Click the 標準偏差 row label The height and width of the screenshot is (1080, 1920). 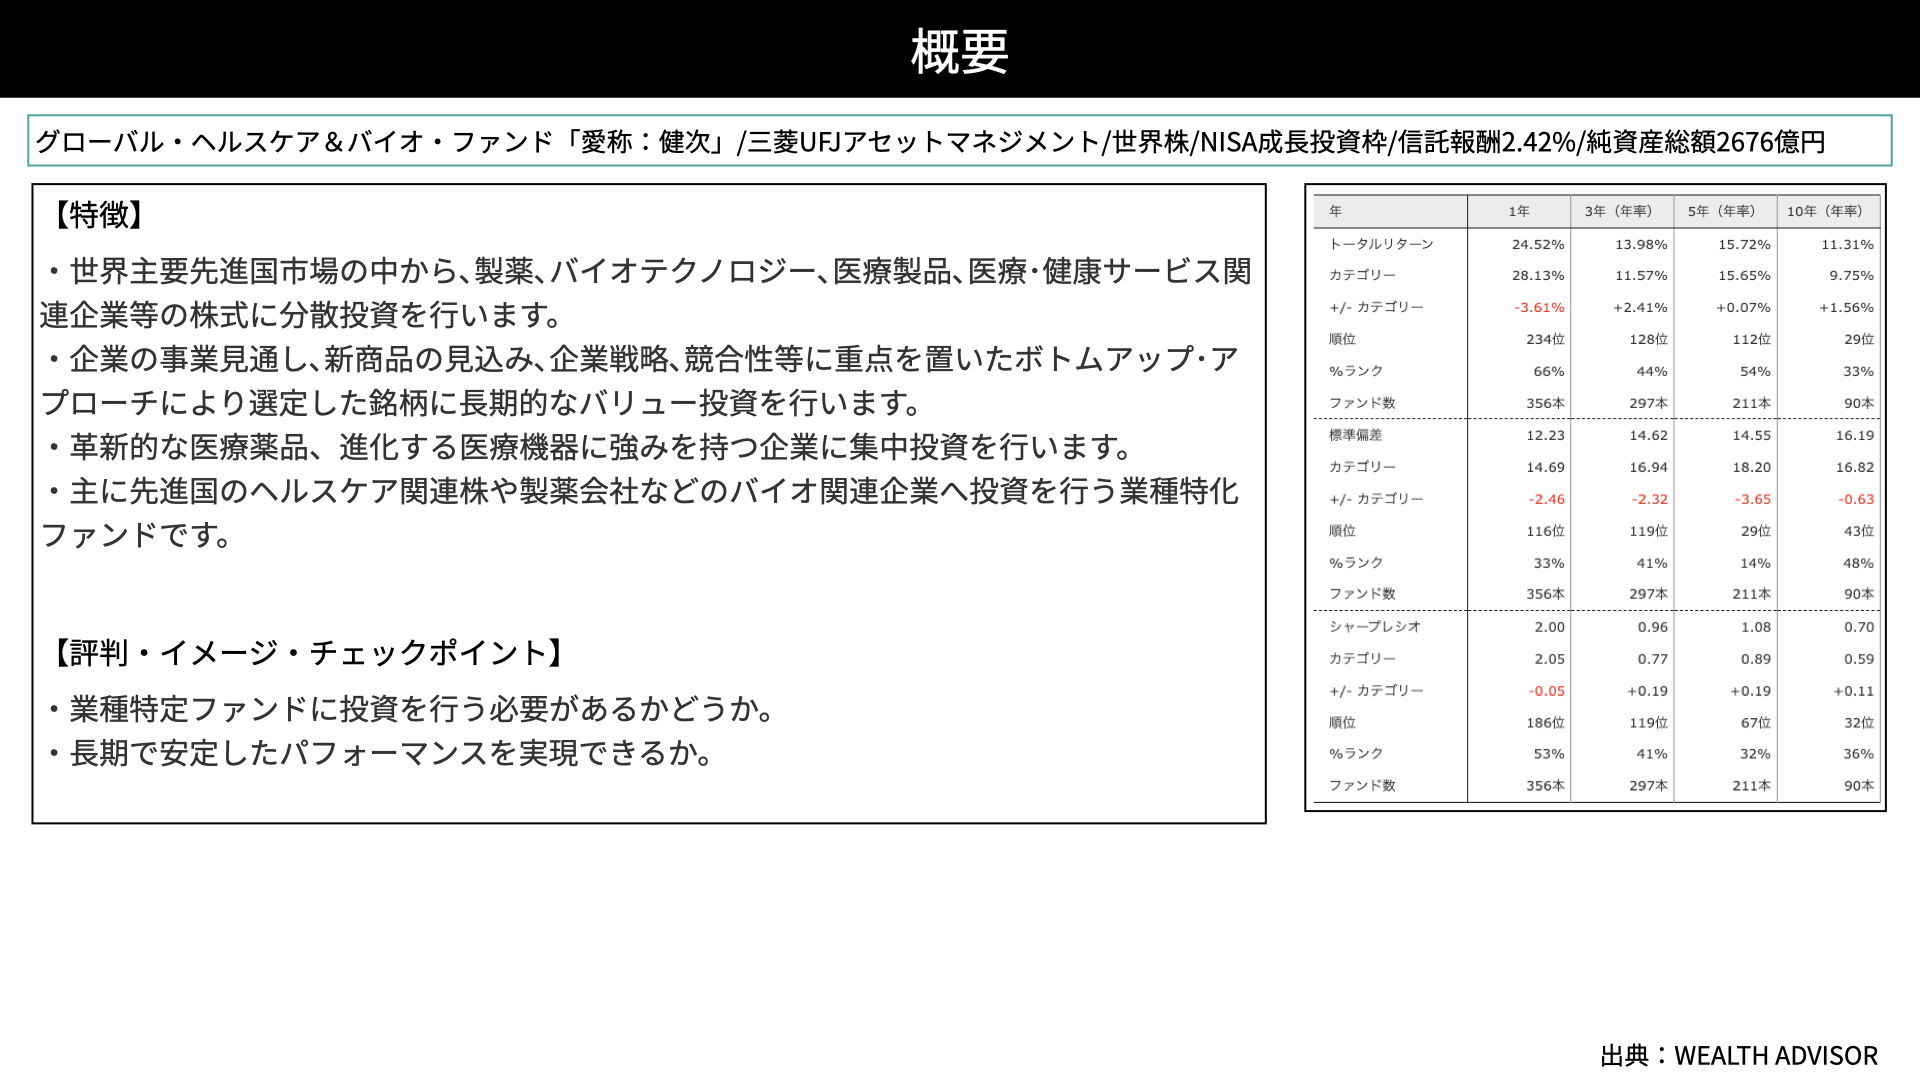(x=1355, y=435)
